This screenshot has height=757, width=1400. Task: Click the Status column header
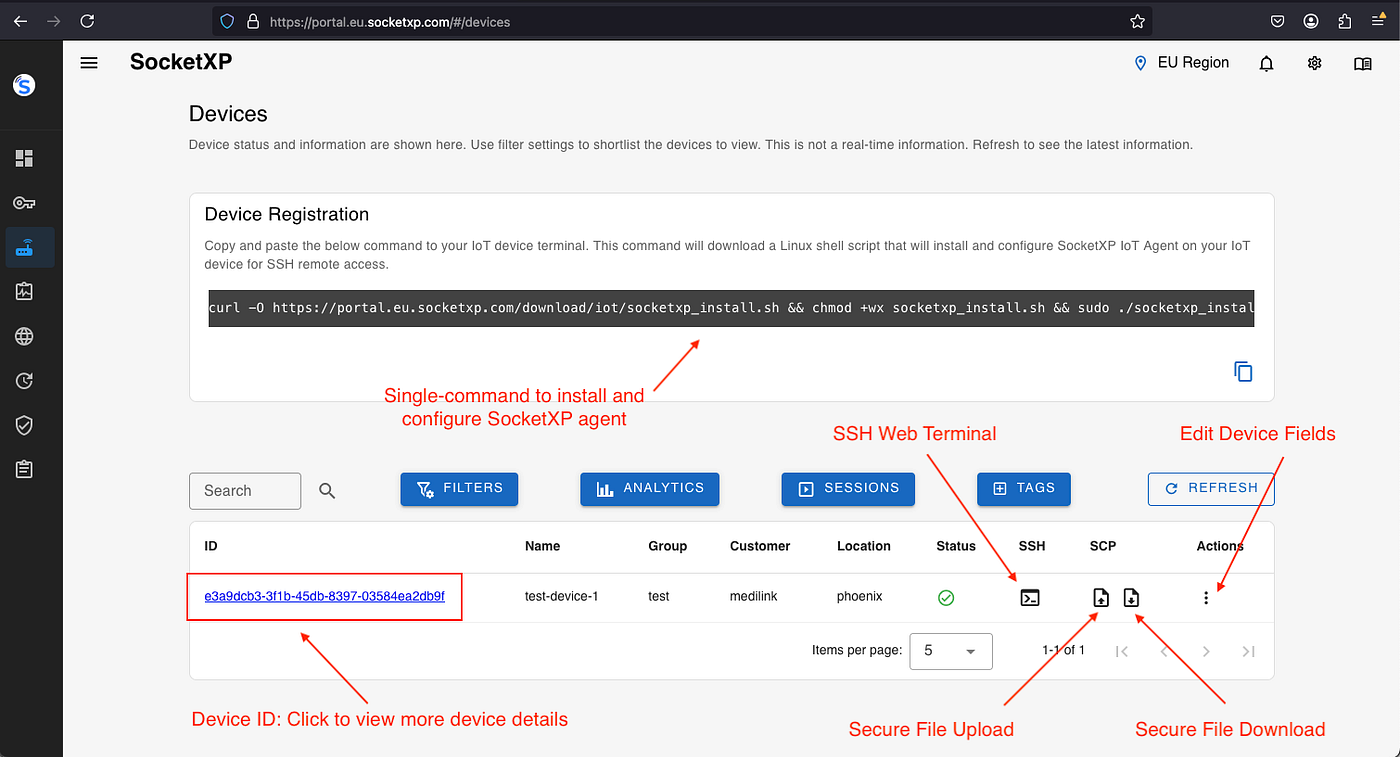coord(956,546)
